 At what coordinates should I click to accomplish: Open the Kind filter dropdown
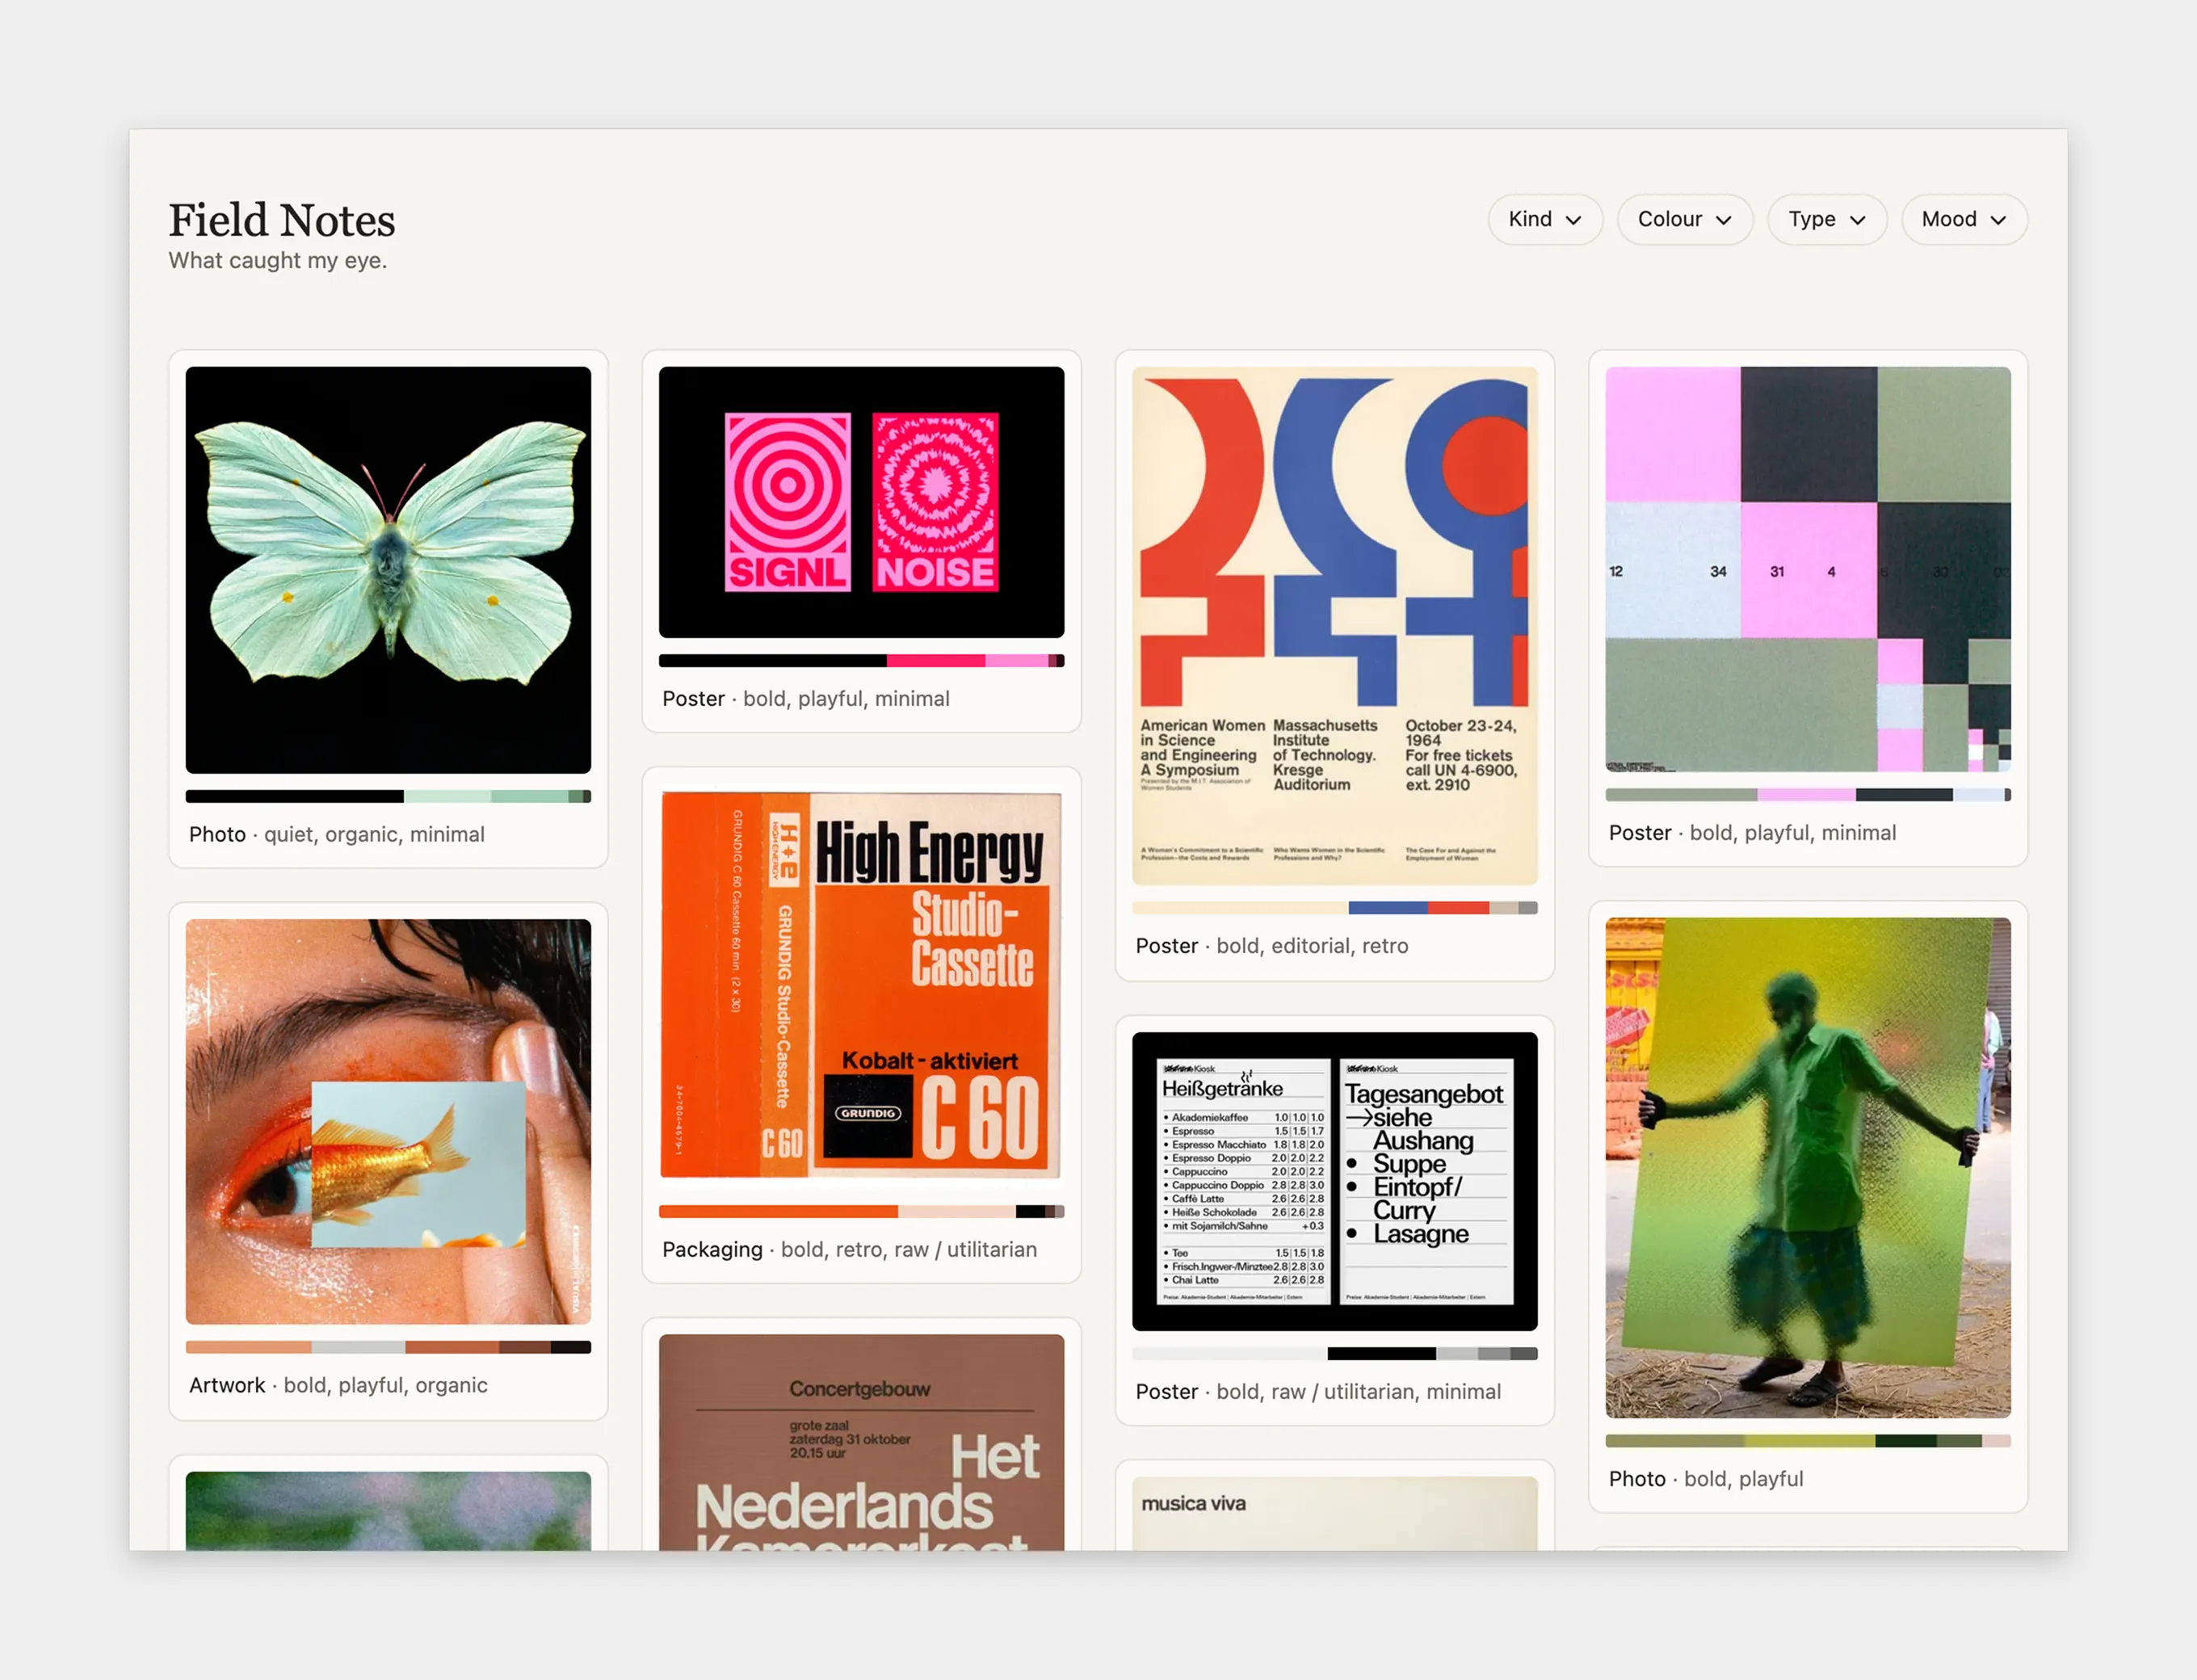point(1544,219)
